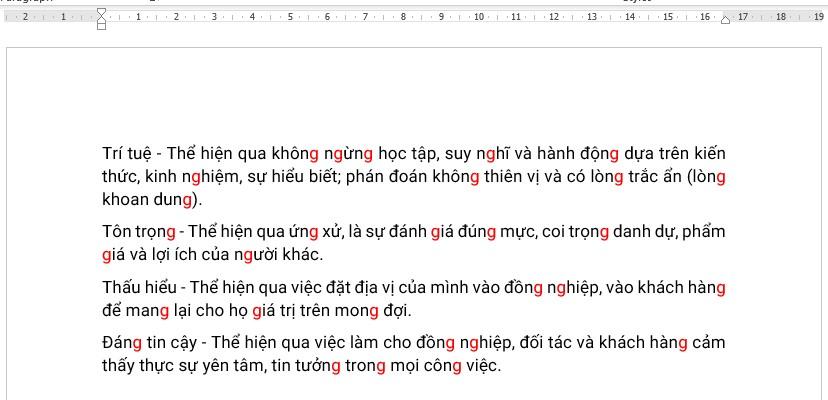Screen dimensions: 828x400
Task: Click the words 'kinh nghiệm'
Action: [x=191, y=178]
